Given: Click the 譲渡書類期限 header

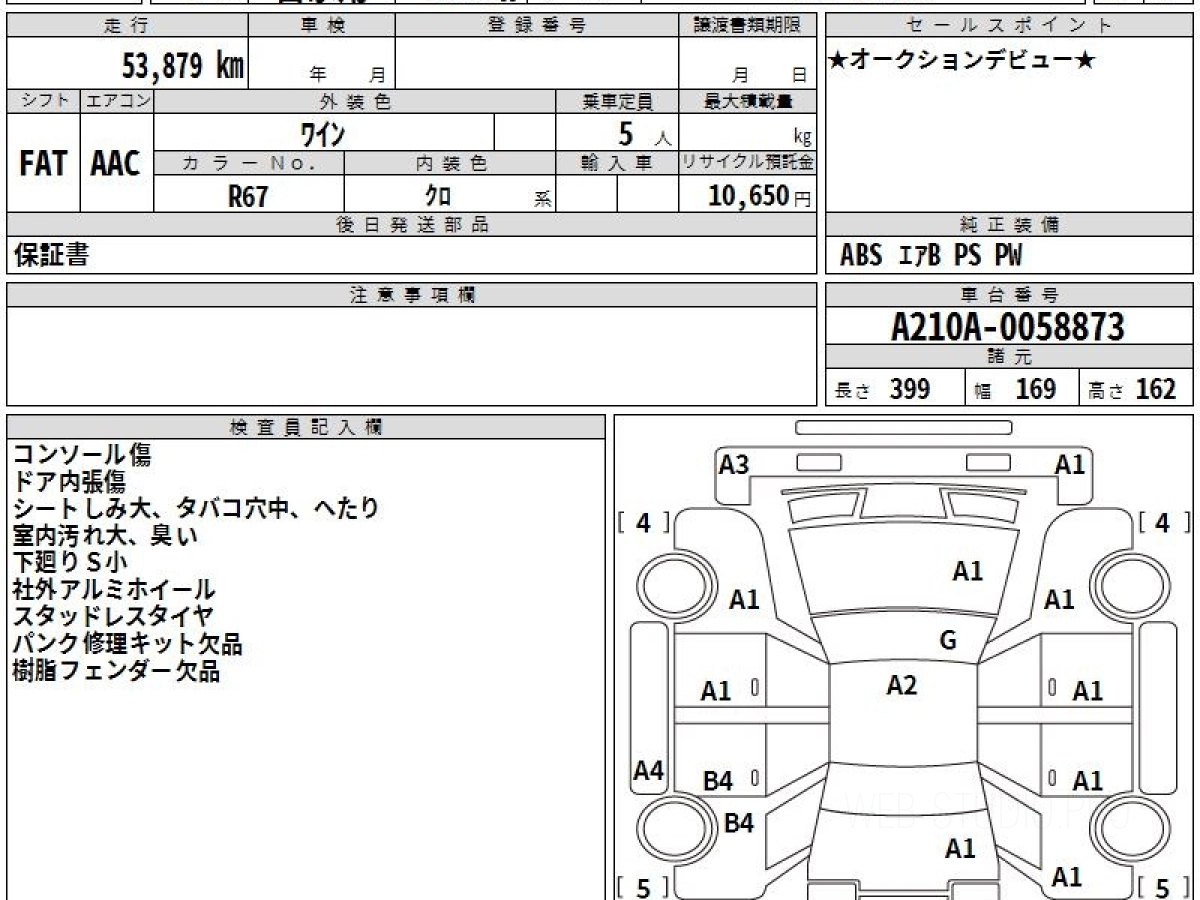Looking at the screenshot, I should click(747, 26).
